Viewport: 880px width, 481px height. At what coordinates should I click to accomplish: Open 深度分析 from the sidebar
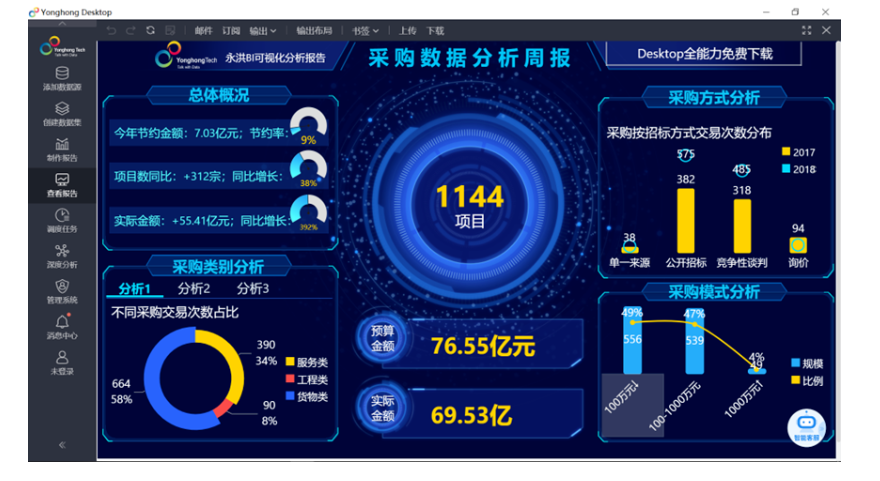62,252
